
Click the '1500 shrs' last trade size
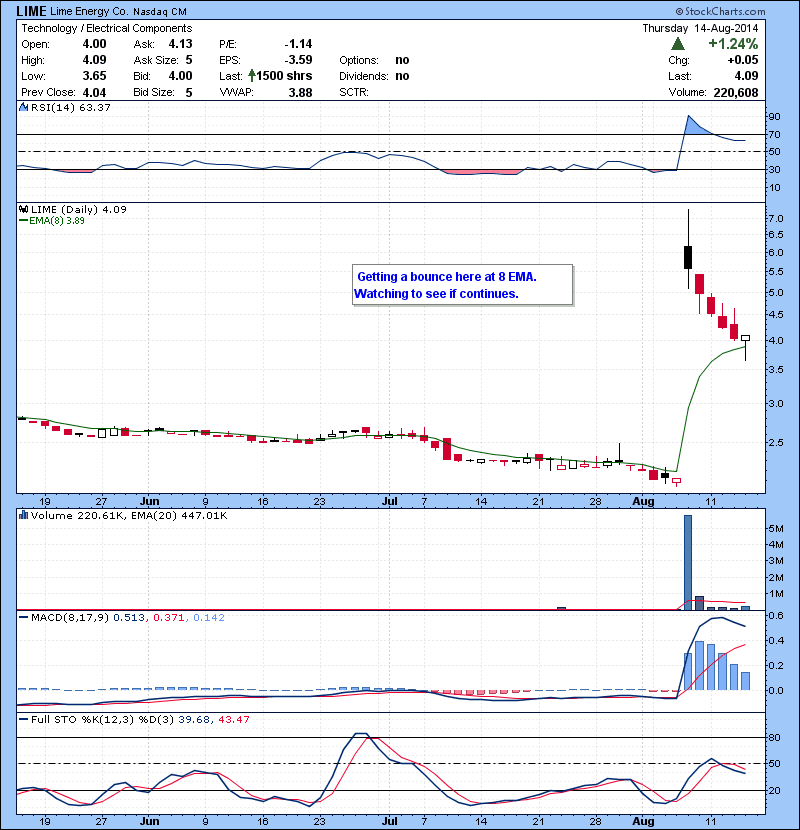[284, 76]
